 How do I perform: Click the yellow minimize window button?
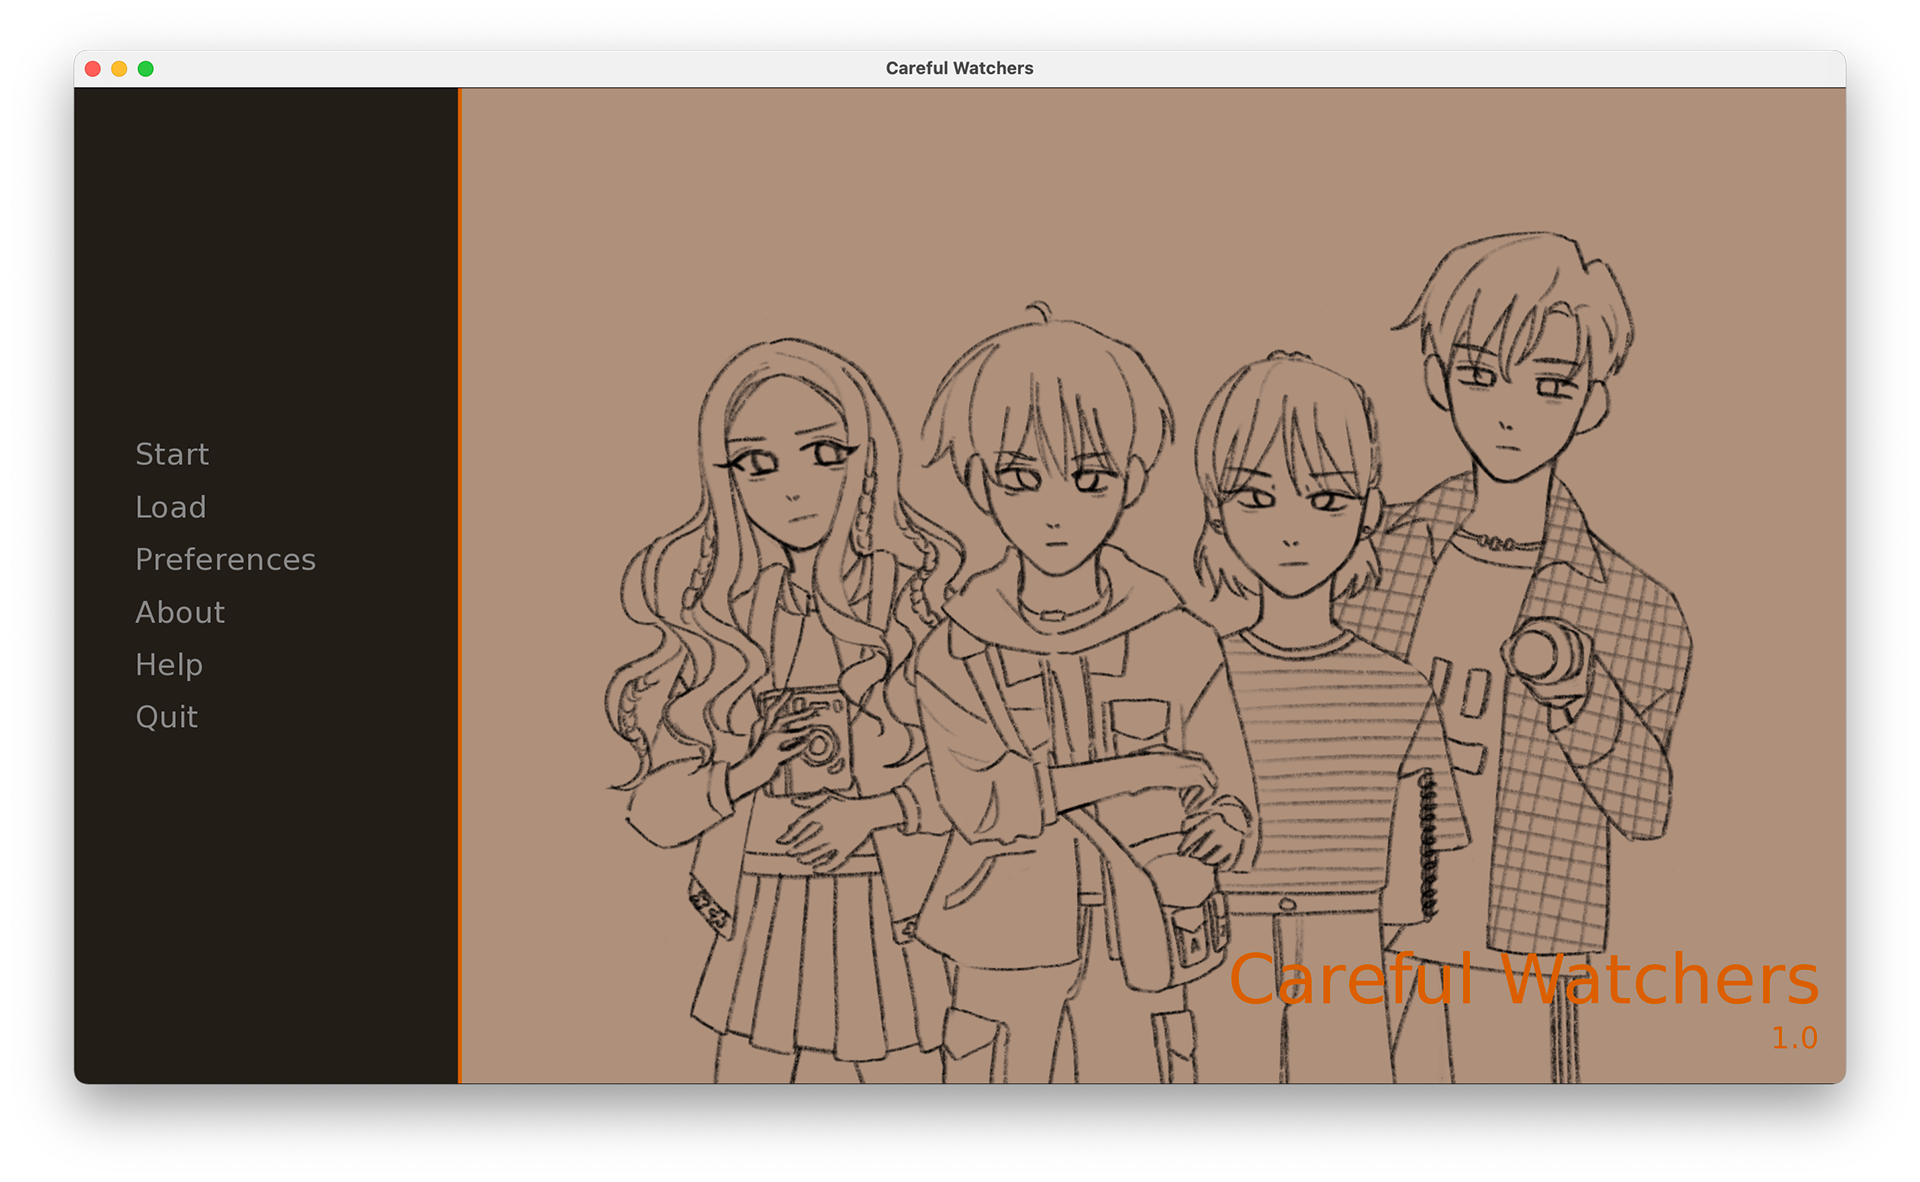[119, 68]
